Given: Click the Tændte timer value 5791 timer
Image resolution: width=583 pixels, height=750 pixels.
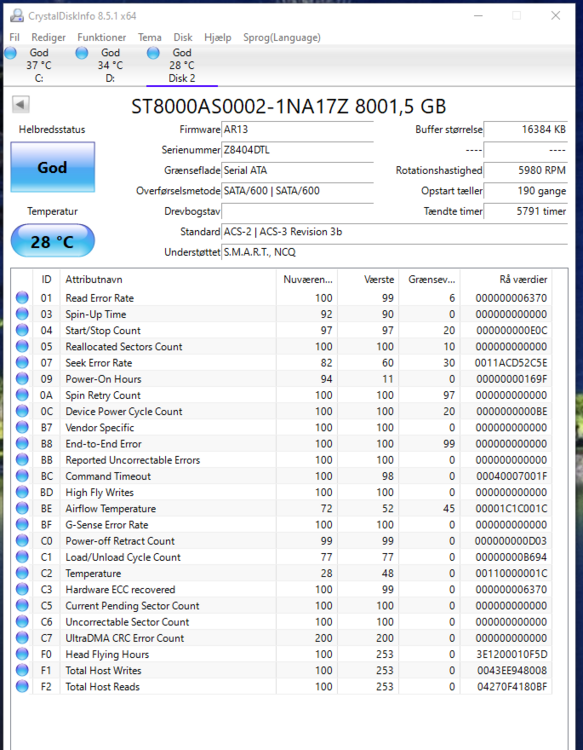Looking at the screenshot, I should [526, 211].
